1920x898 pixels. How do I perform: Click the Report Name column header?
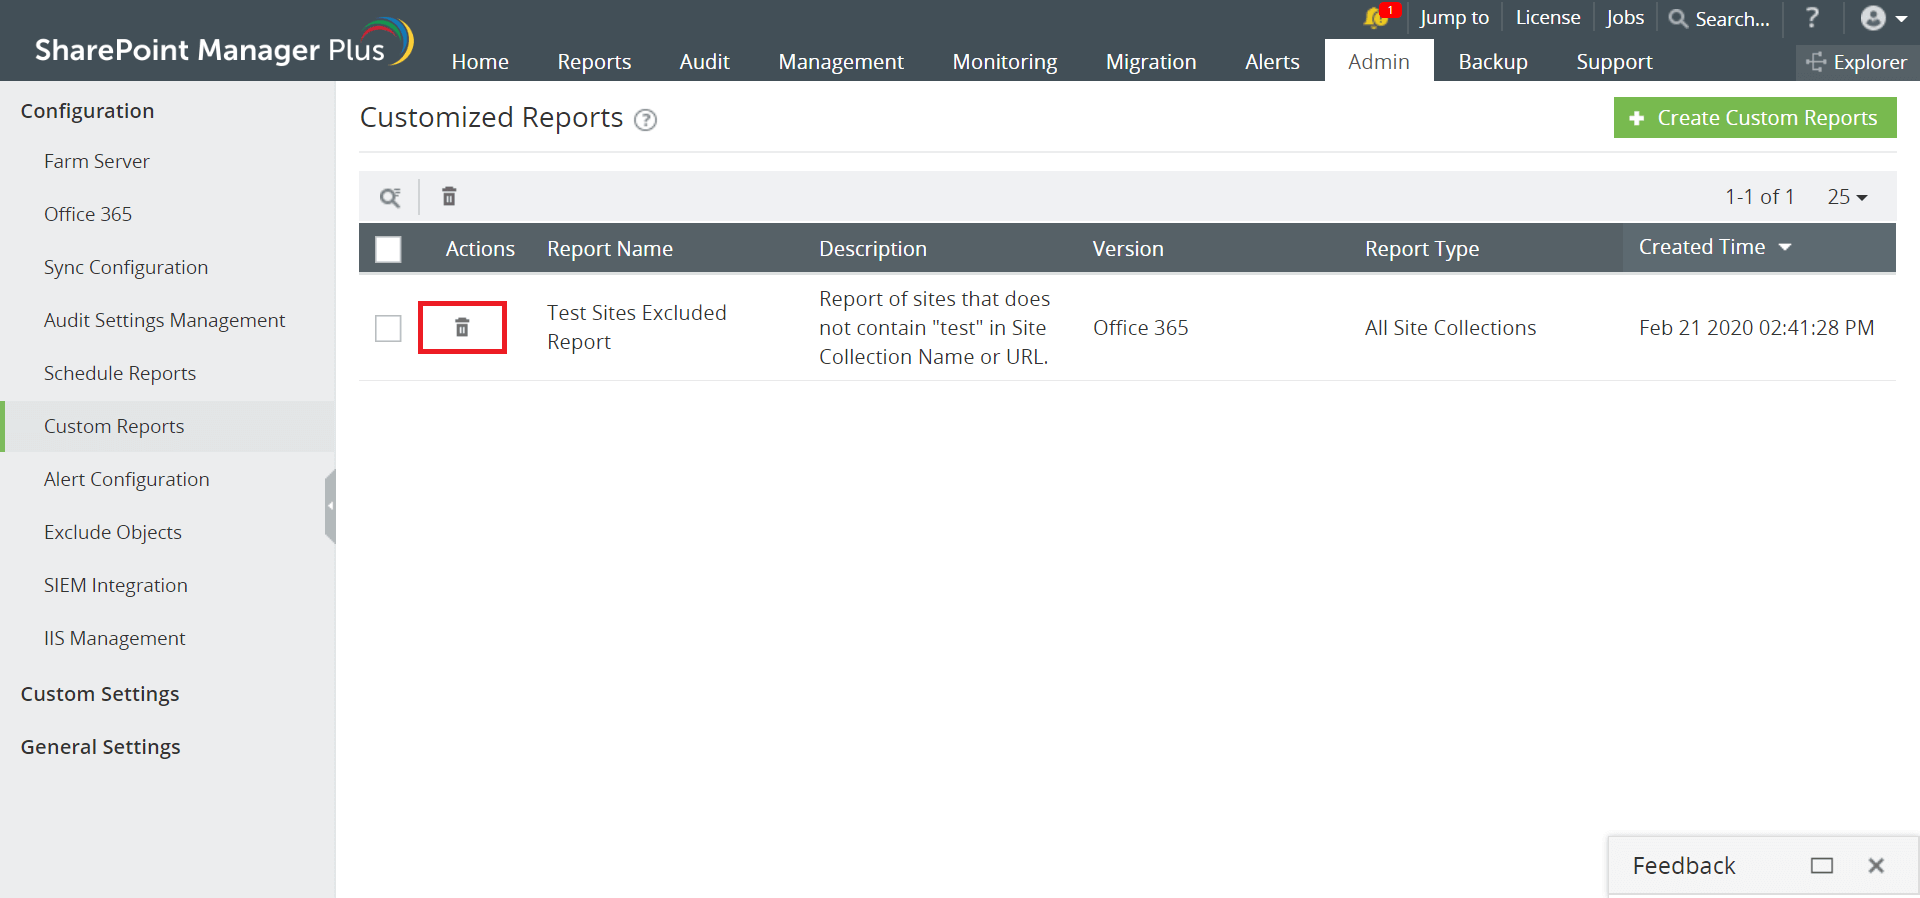[610, 249]
